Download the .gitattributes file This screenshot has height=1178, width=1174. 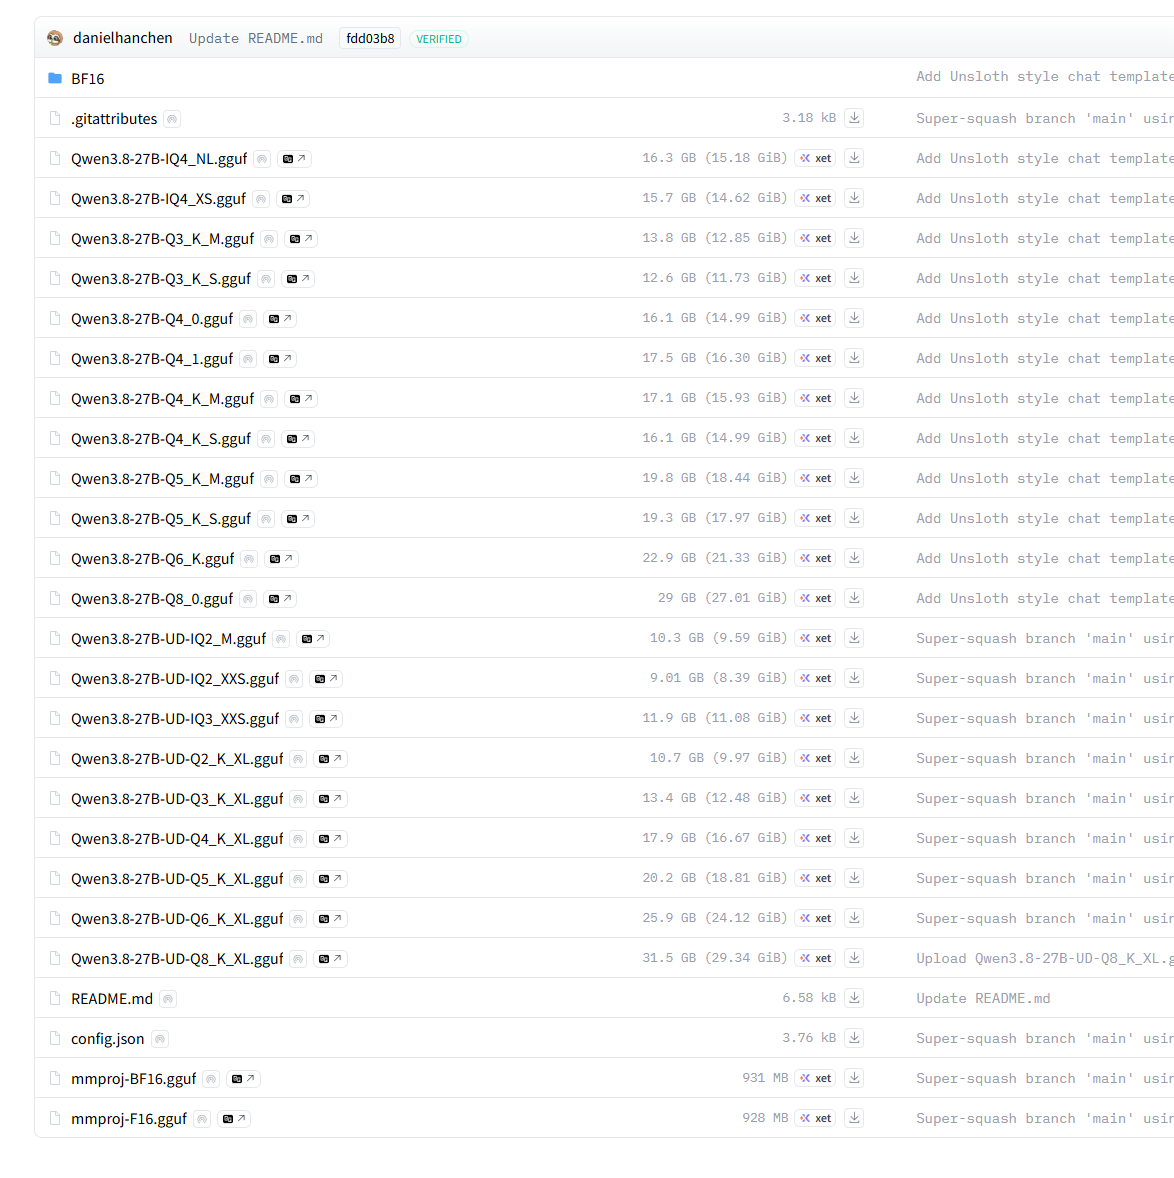854,118
